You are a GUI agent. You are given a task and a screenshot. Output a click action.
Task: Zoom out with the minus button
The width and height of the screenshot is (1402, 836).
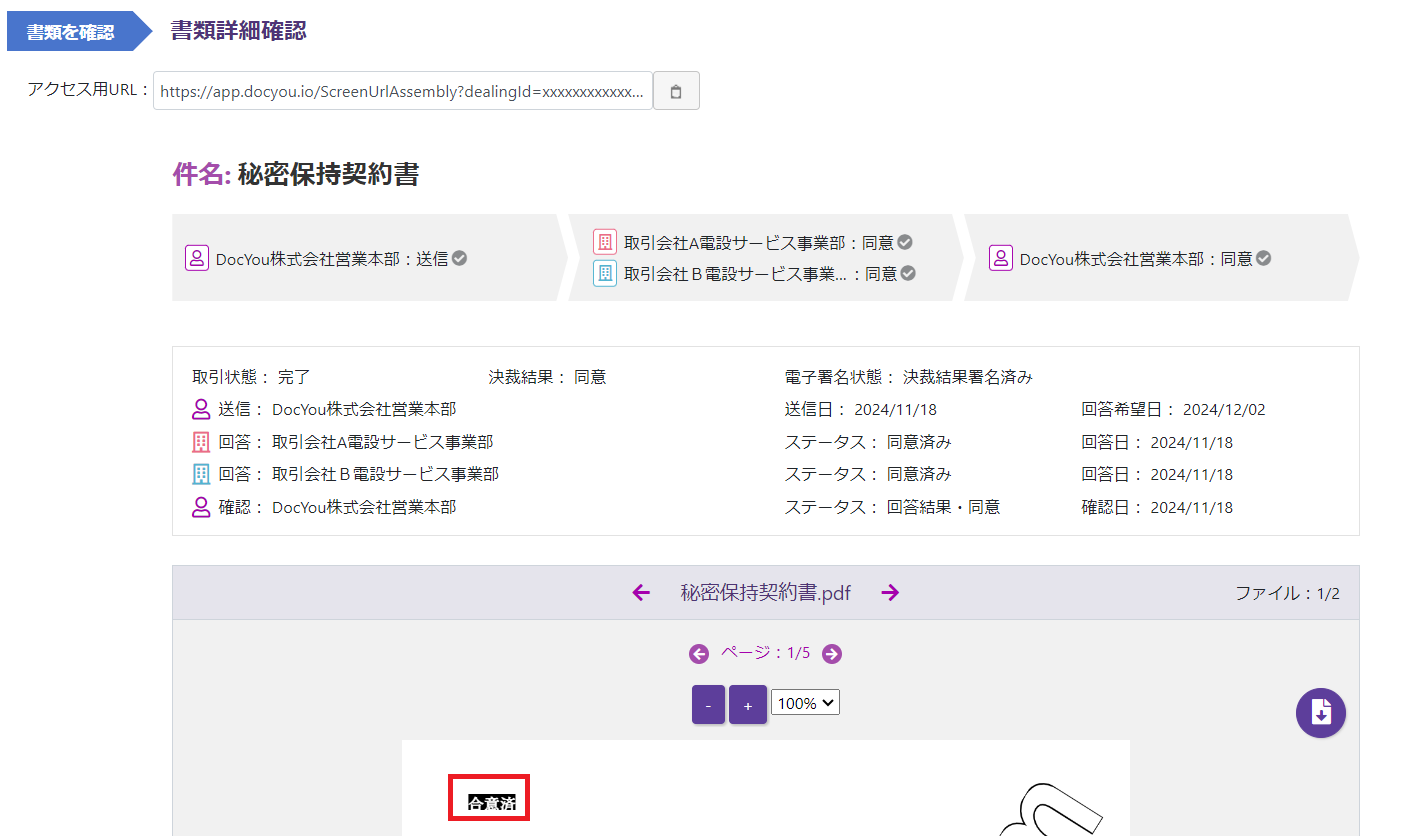click(708, 705)
